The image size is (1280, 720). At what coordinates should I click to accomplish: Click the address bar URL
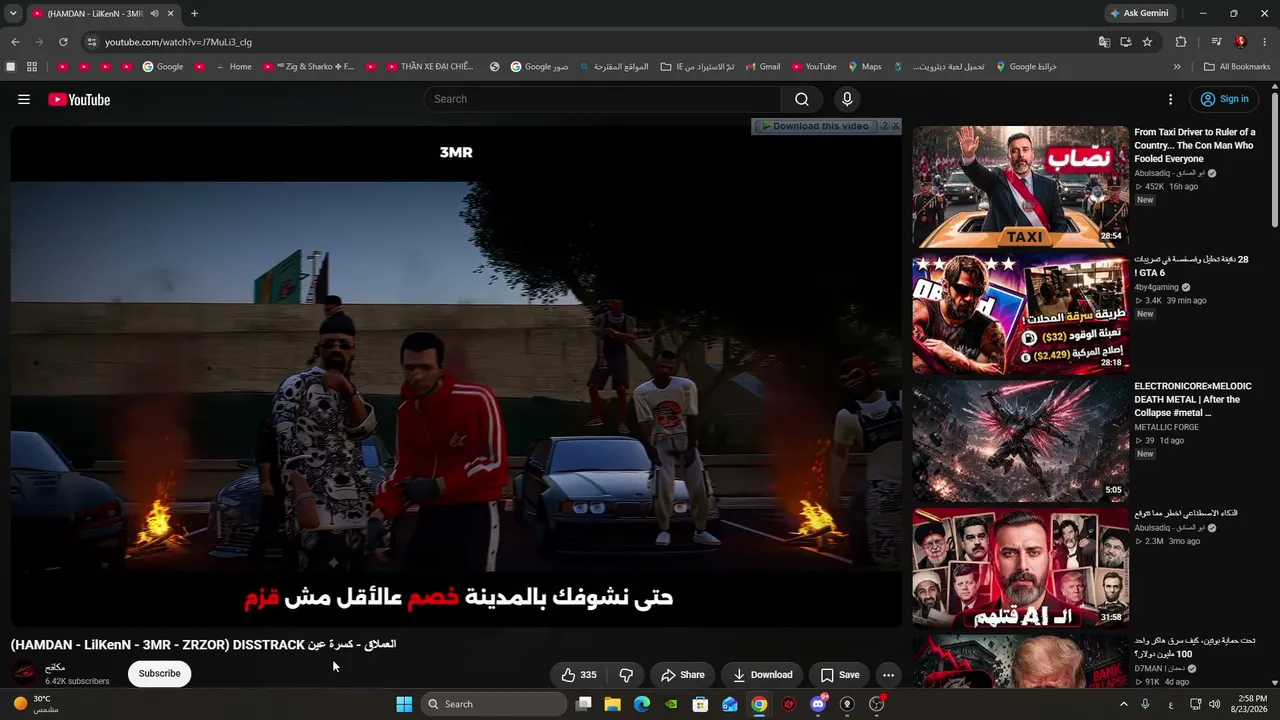(x=178, y=42)
